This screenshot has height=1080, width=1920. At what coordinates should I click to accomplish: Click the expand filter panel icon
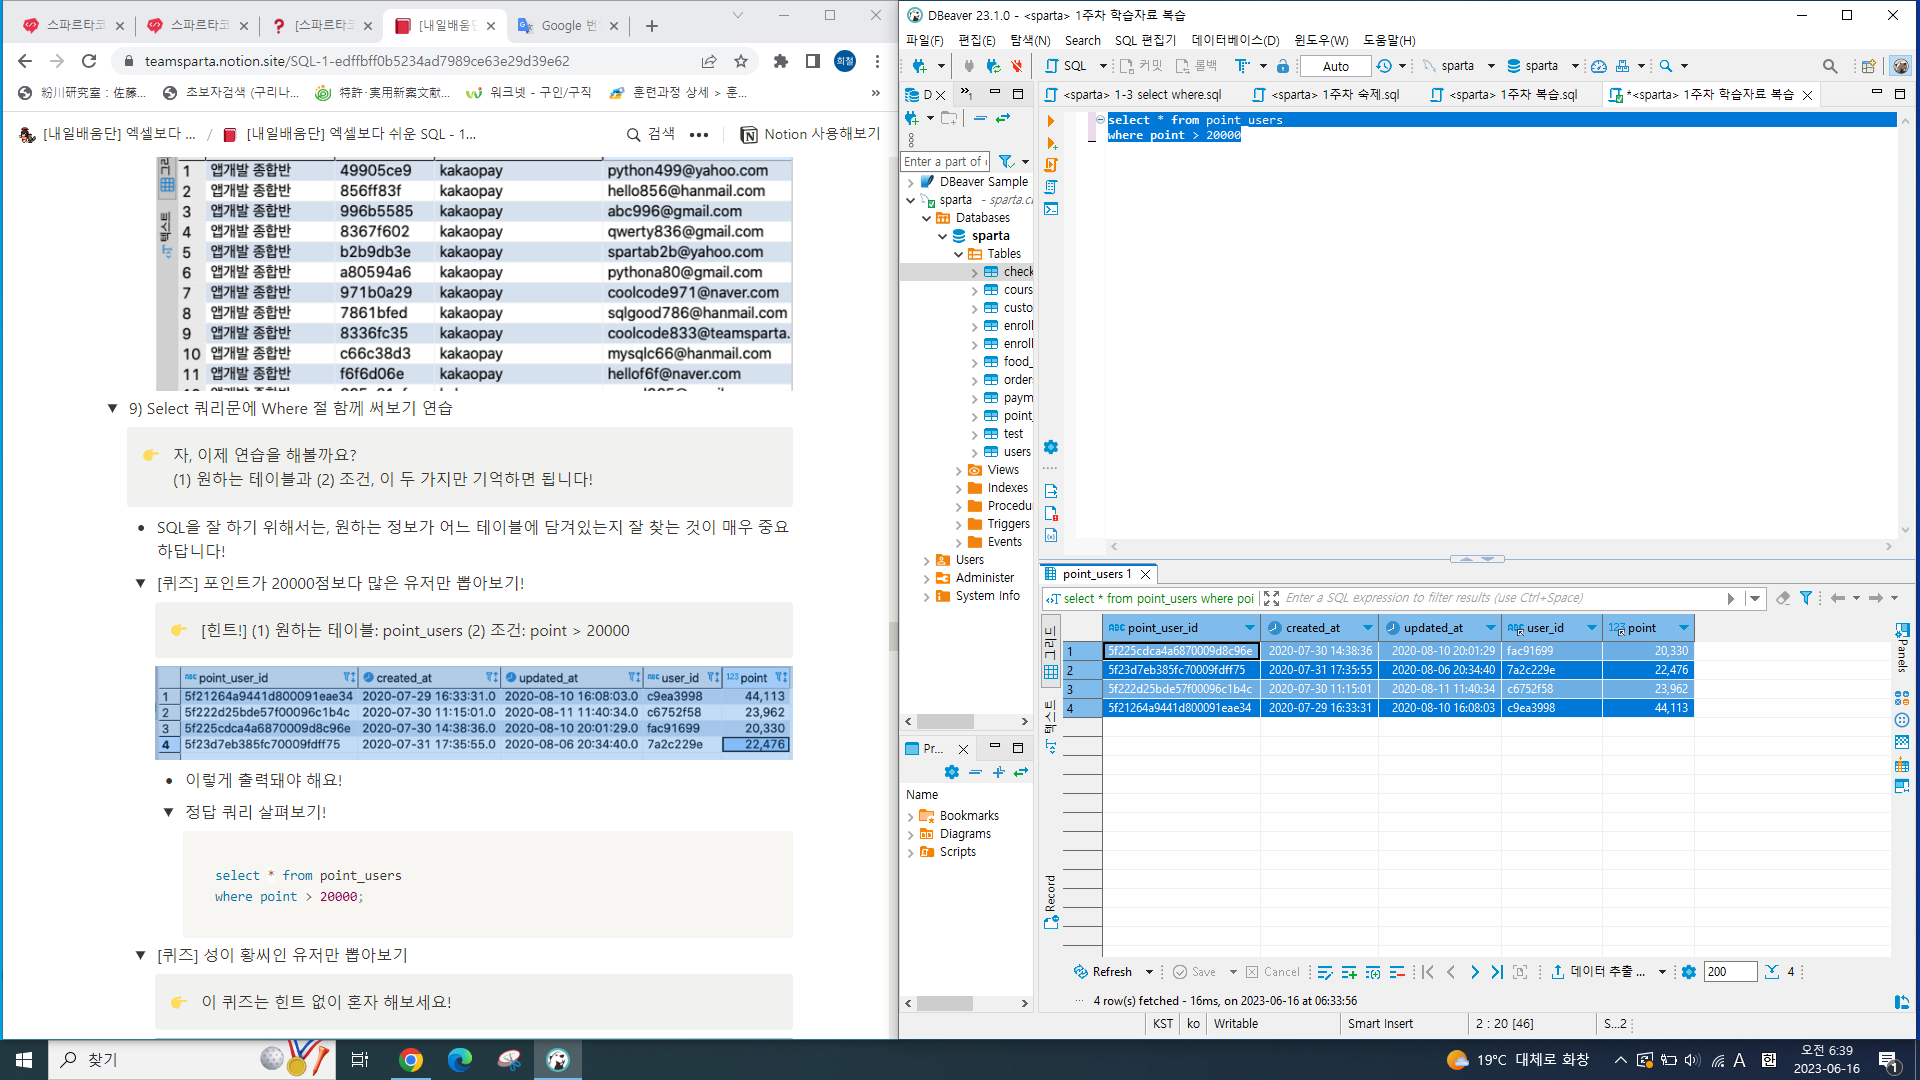point(1271,598)
